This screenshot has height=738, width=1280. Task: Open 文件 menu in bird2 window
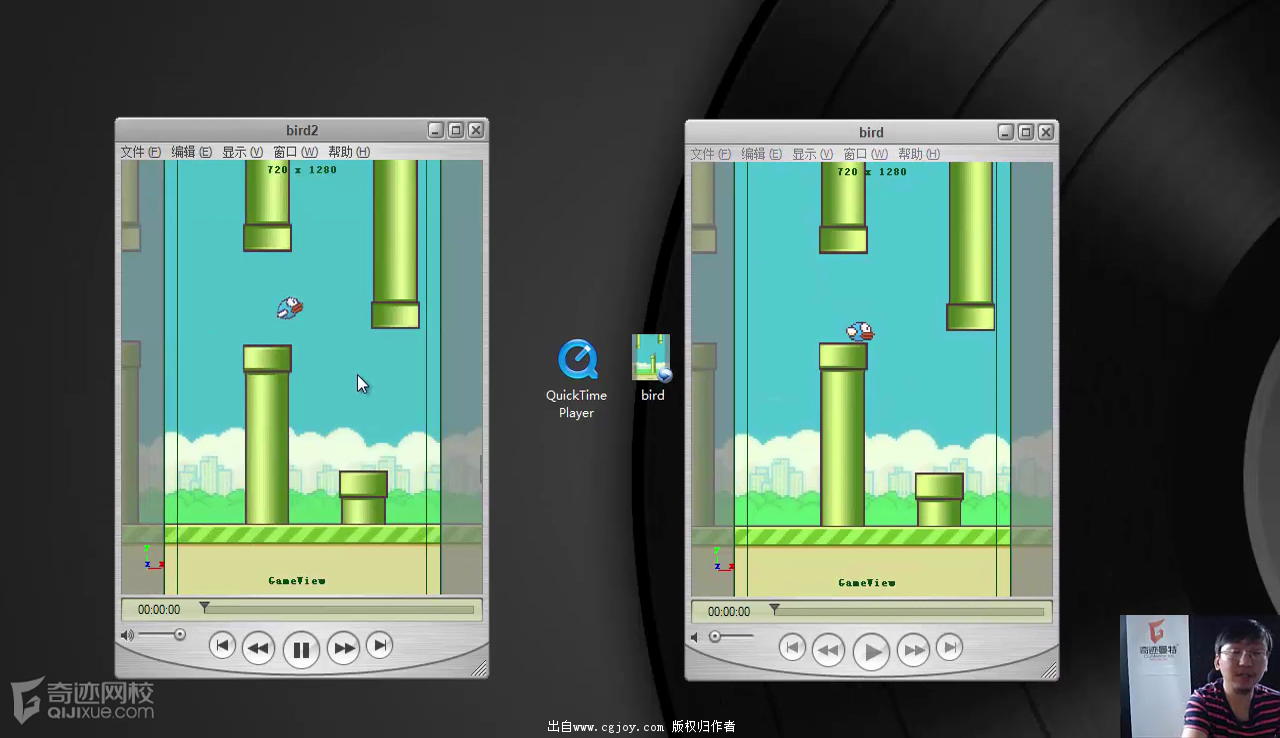(140, 152)
